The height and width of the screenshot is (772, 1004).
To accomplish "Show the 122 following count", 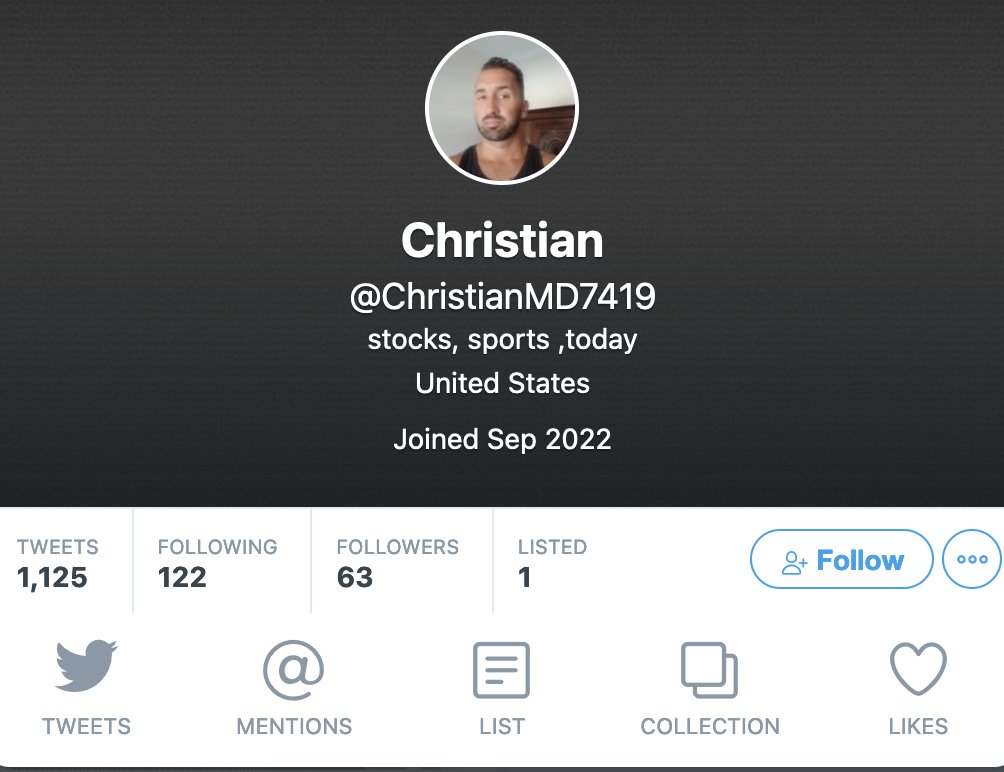I will [x=182, y=577].
